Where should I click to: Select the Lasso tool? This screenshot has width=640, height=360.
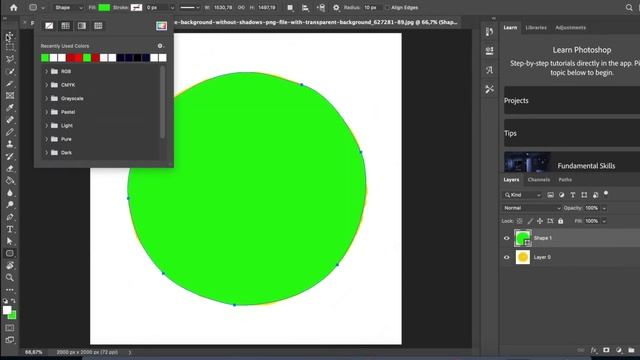(x=9, y=59)
